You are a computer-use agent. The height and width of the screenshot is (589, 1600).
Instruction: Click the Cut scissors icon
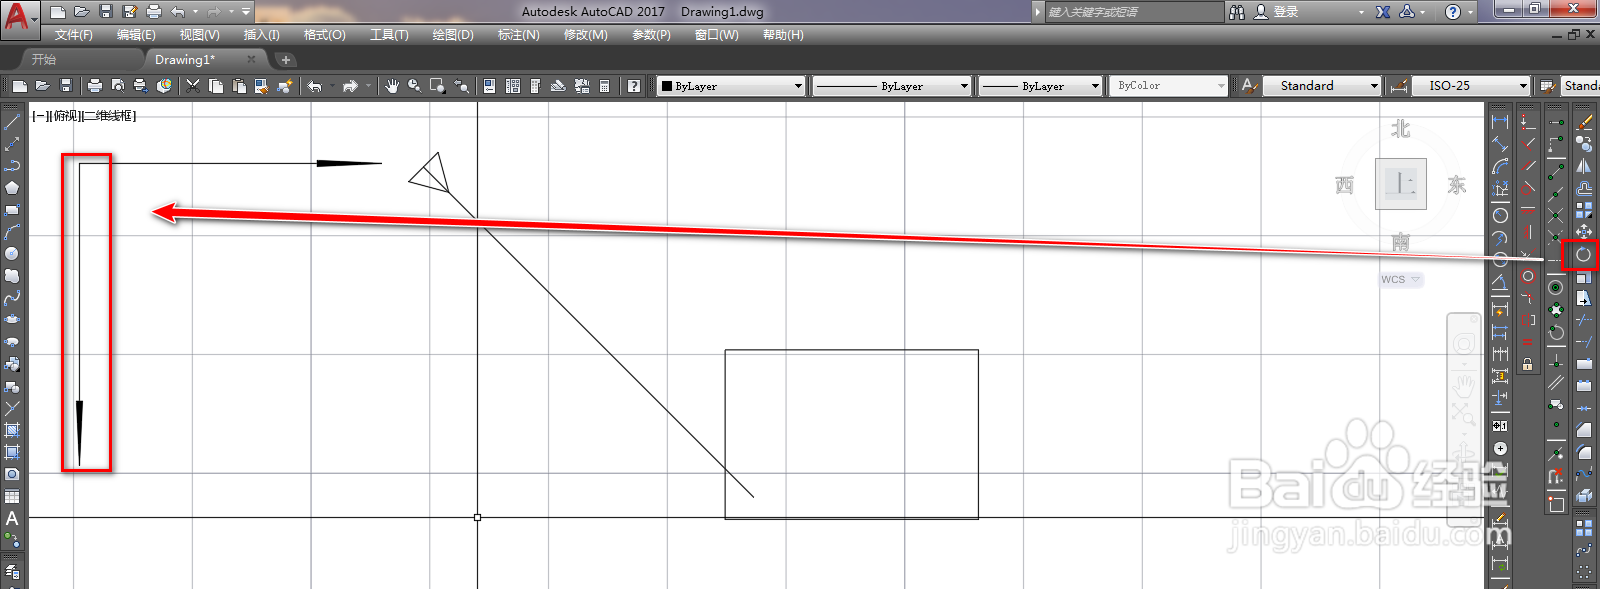tap(193, 86)
